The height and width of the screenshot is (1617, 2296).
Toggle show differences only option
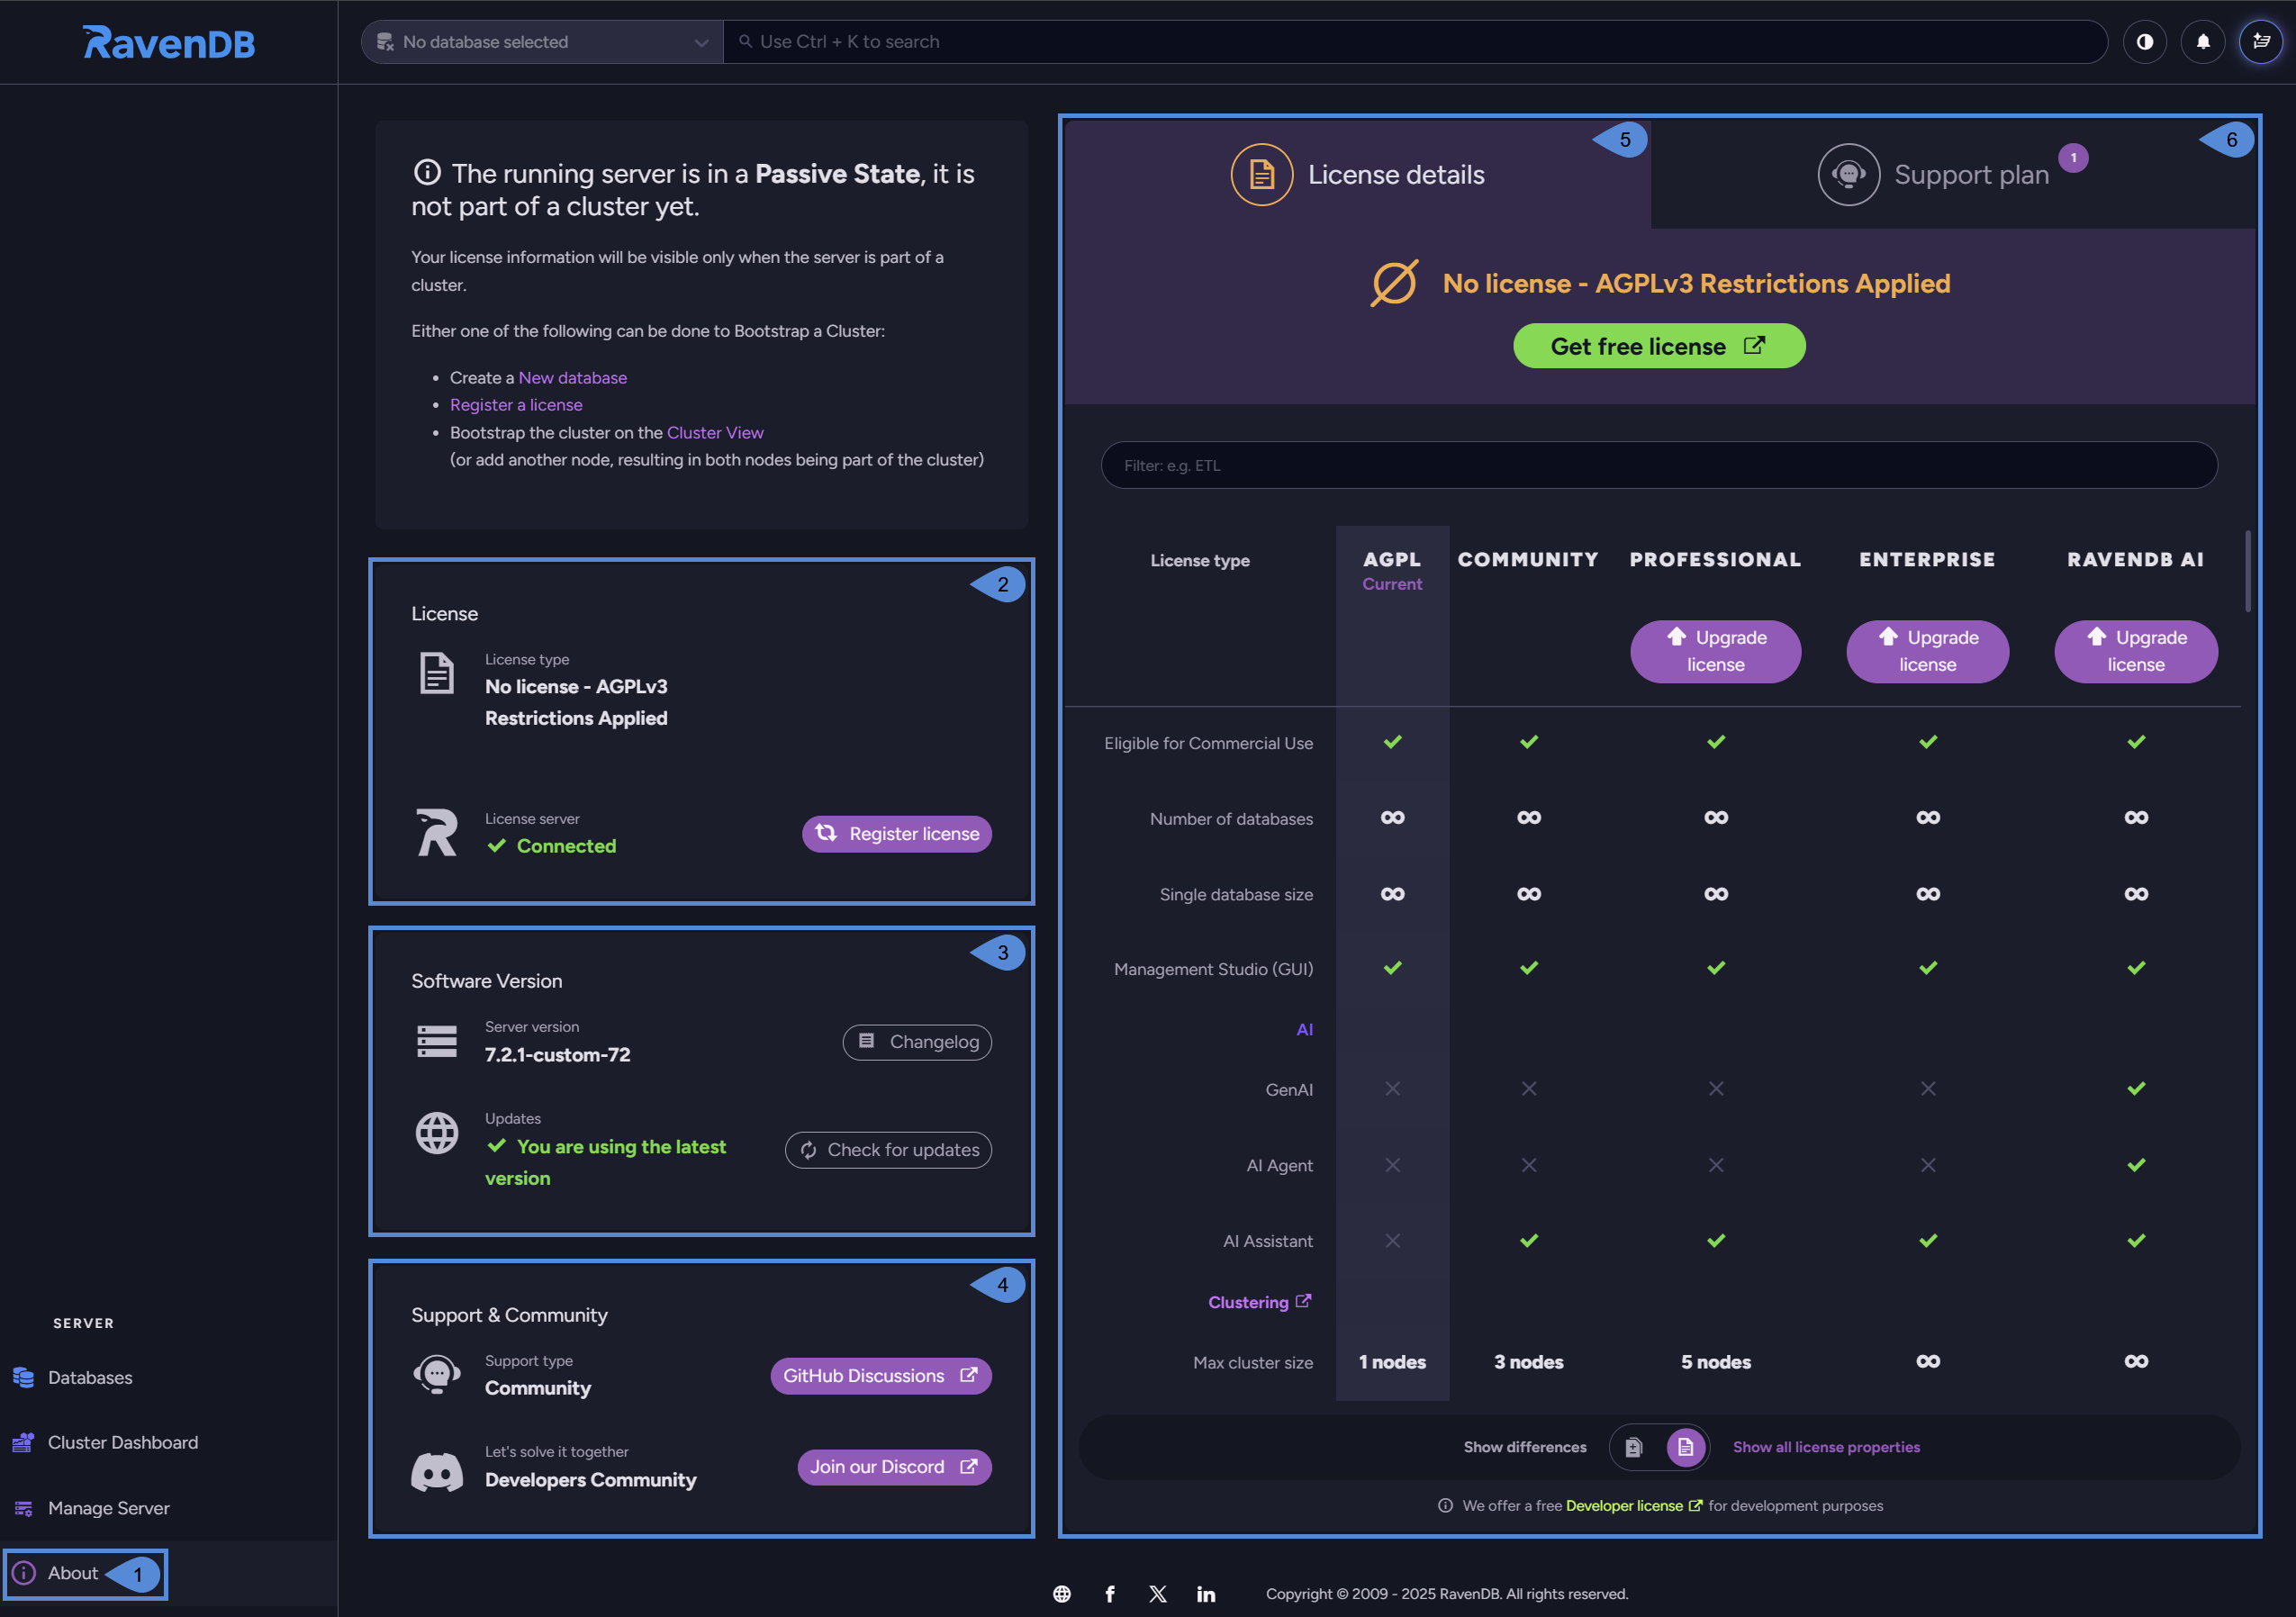[x=1633, y=1447]
